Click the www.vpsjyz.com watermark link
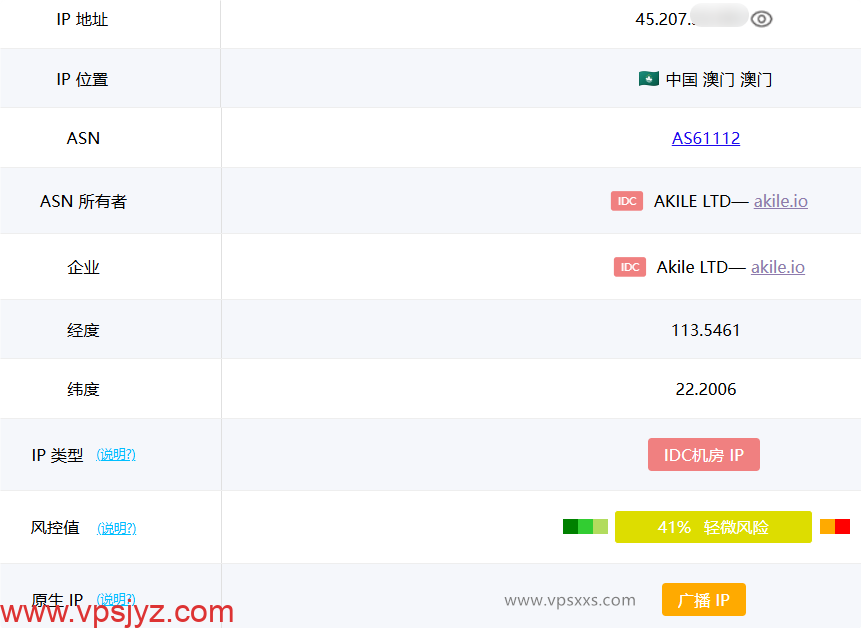 tap(117, 611)
